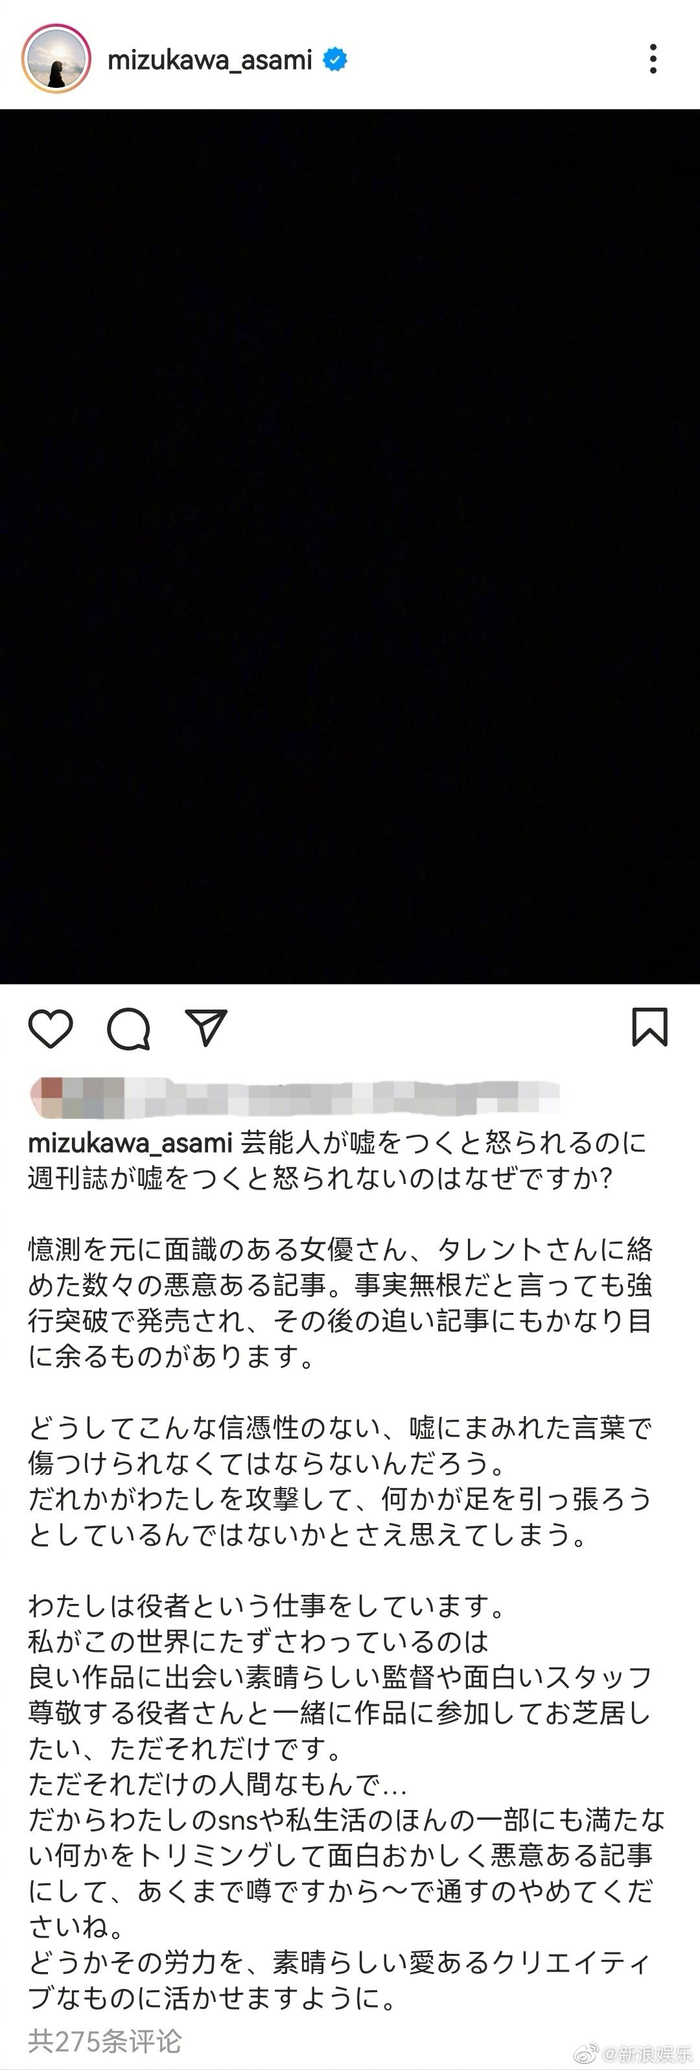Click the paragraph beginning 憶測を元に面識のある
Screen dimensions: 700x2071
point(340,1303)
